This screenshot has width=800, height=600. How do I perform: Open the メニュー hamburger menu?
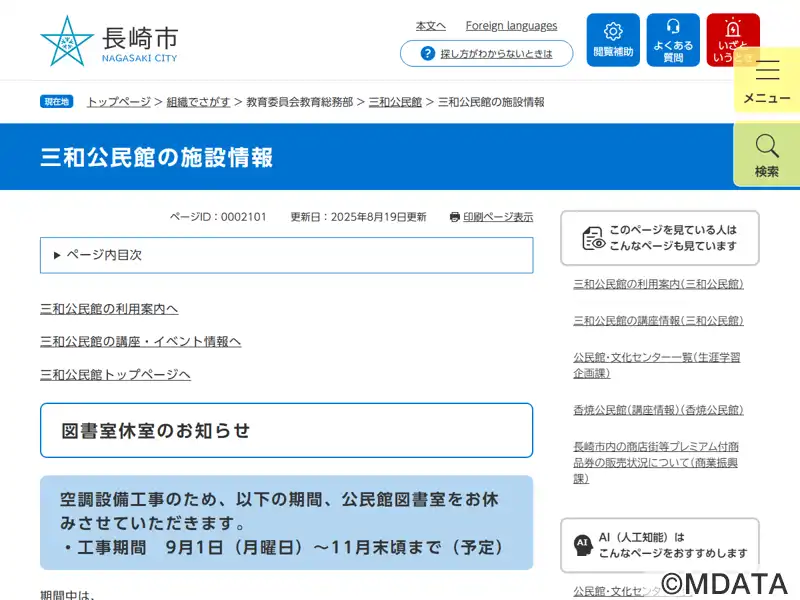(767, 80)
